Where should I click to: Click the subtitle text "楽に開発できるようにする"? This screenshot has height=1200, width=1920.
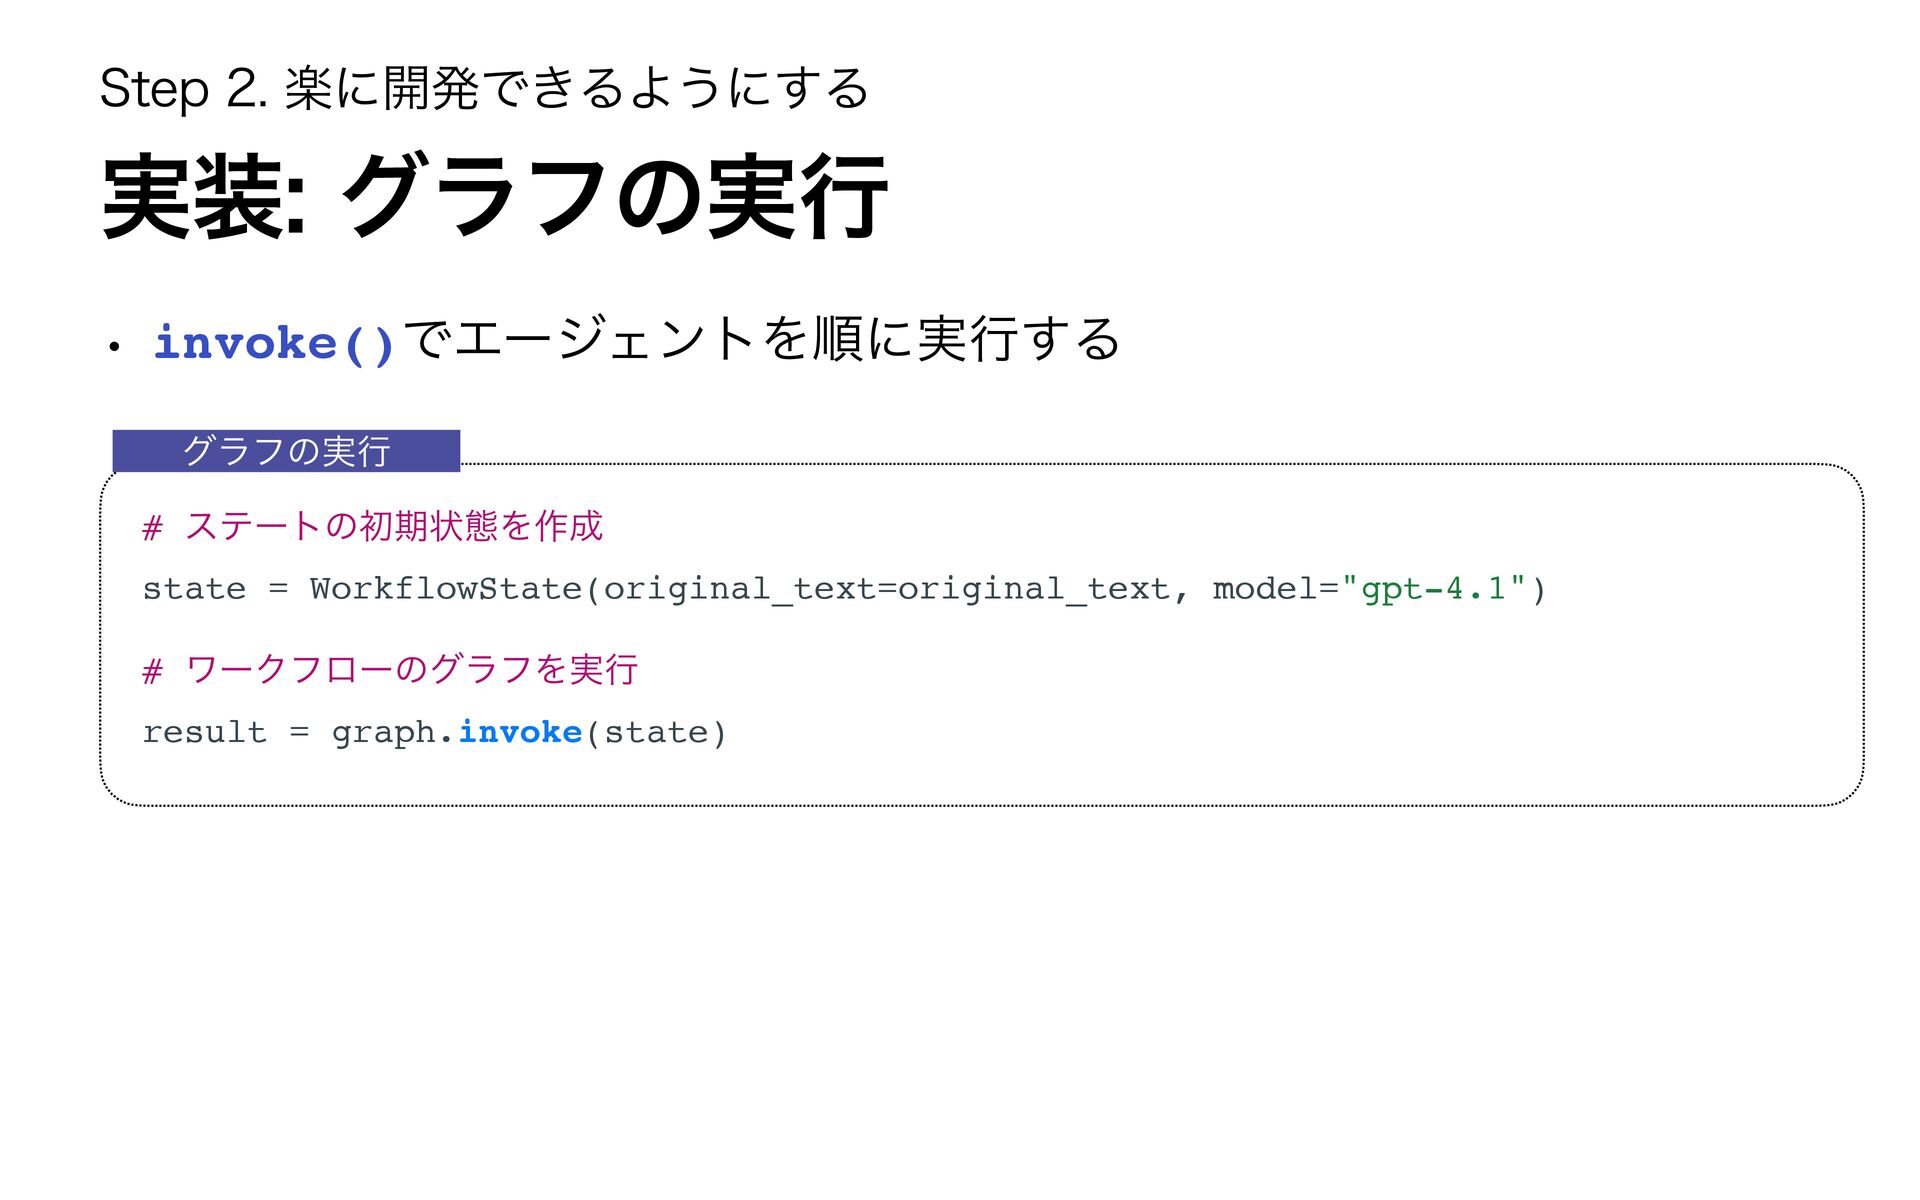pyautogui.click(x=576, y=90)
